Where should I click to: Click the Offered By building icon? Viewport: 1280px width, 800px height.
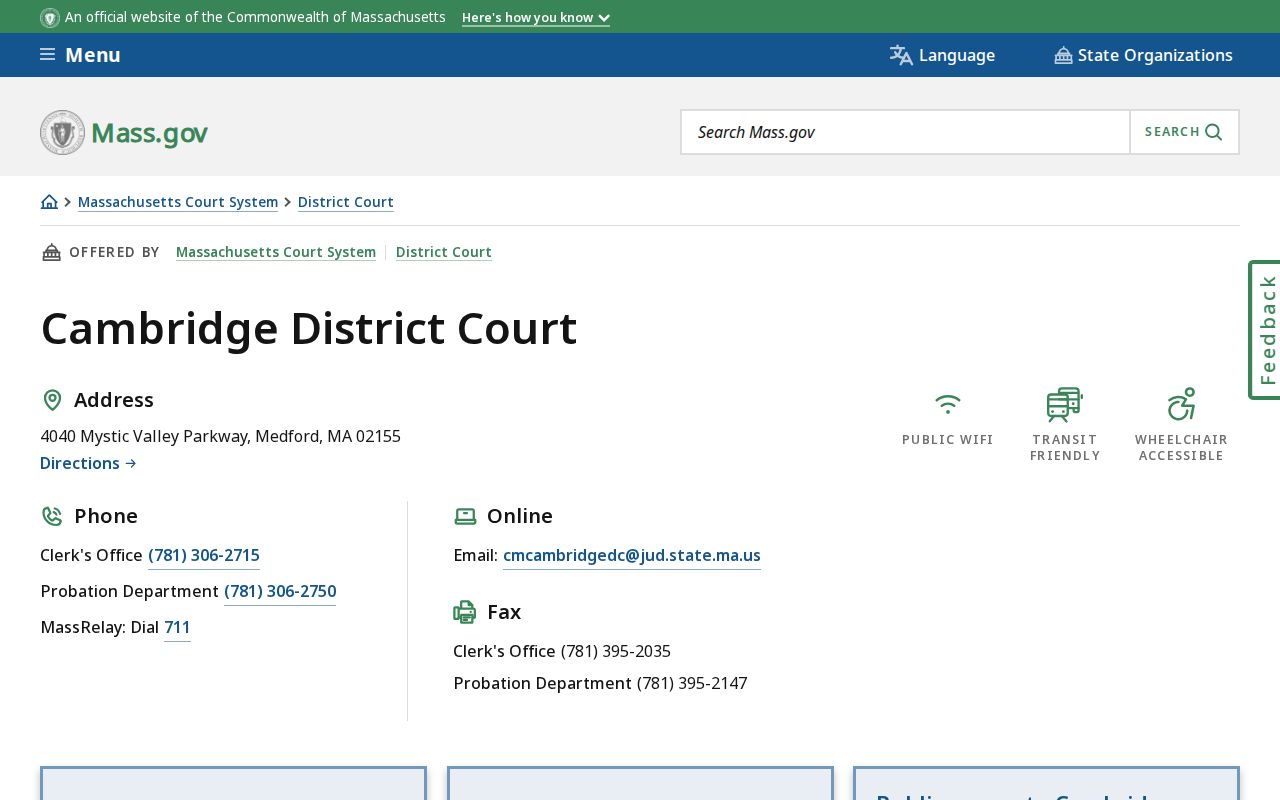tap(51, 252)
